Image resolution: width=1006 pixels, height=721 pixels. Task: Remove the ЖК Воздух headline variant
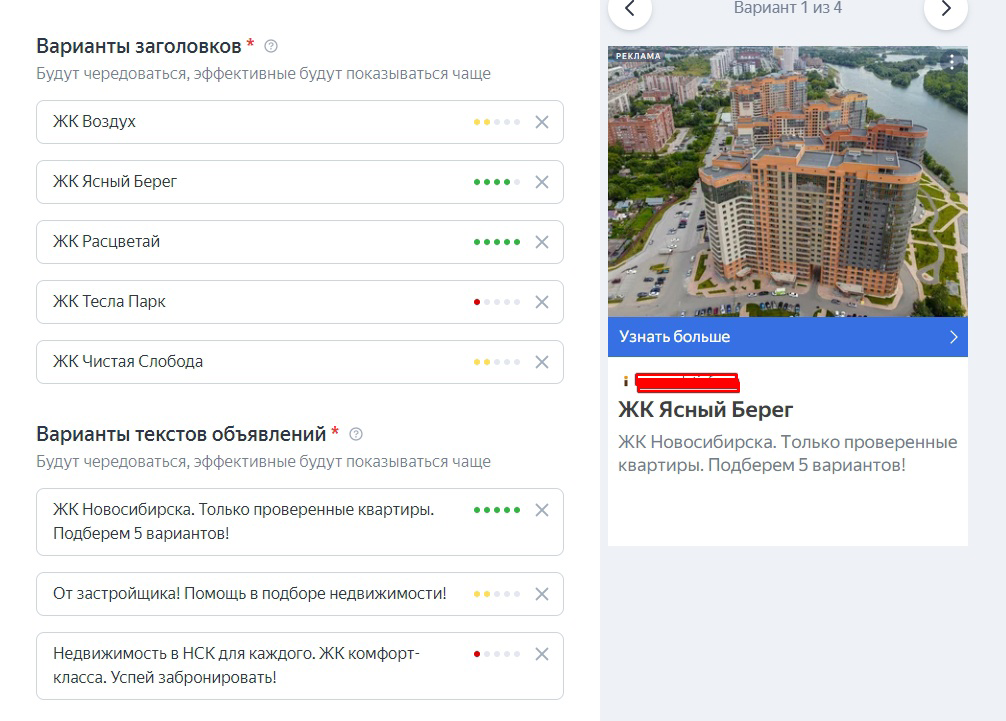point(541,122)
